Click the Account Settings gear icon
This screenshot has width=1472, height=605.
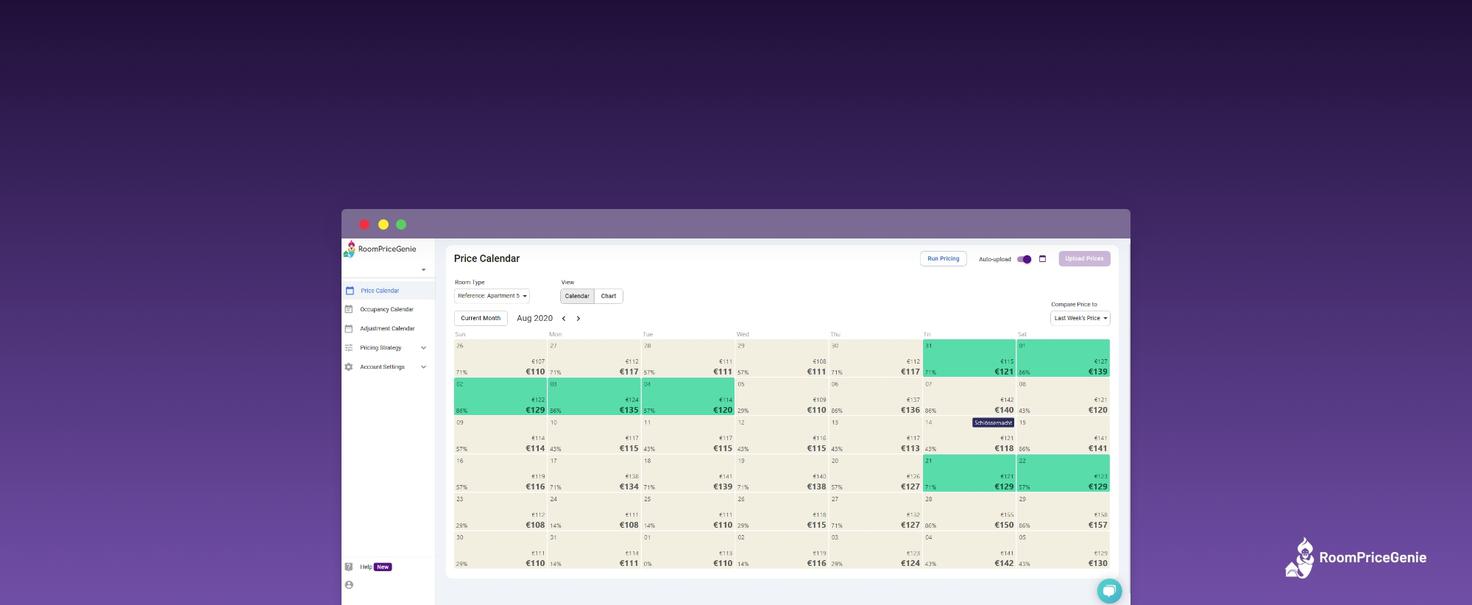click(350, 367)
